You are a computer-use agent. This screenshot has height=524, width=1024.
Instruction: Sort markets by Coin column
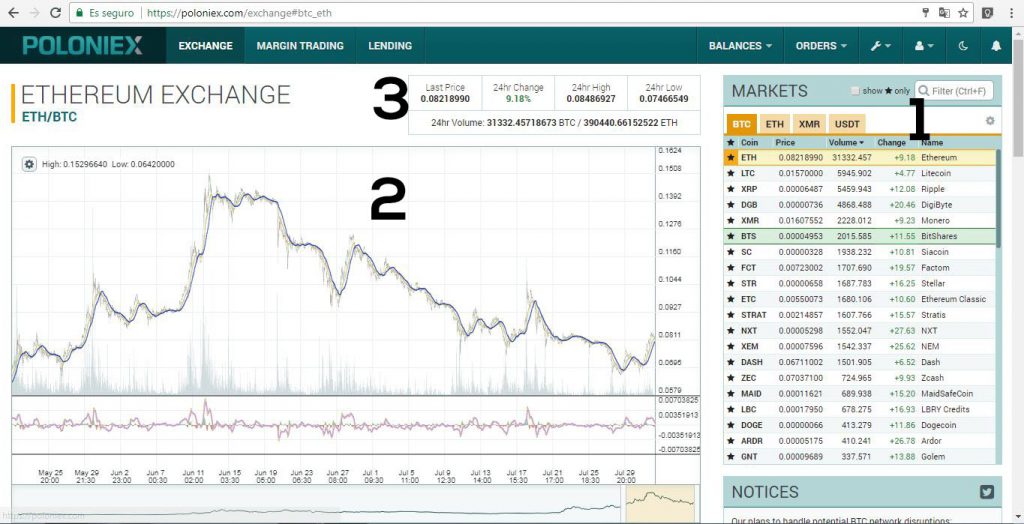[x=749, y=142]
